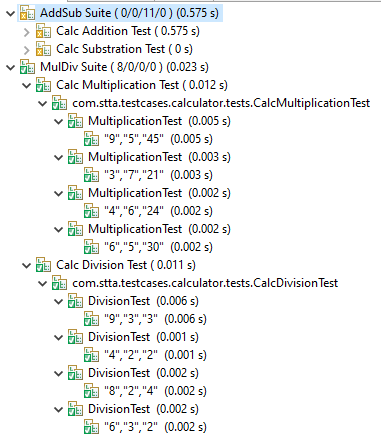Collapse the AddSub Suite node

(11, 14)
